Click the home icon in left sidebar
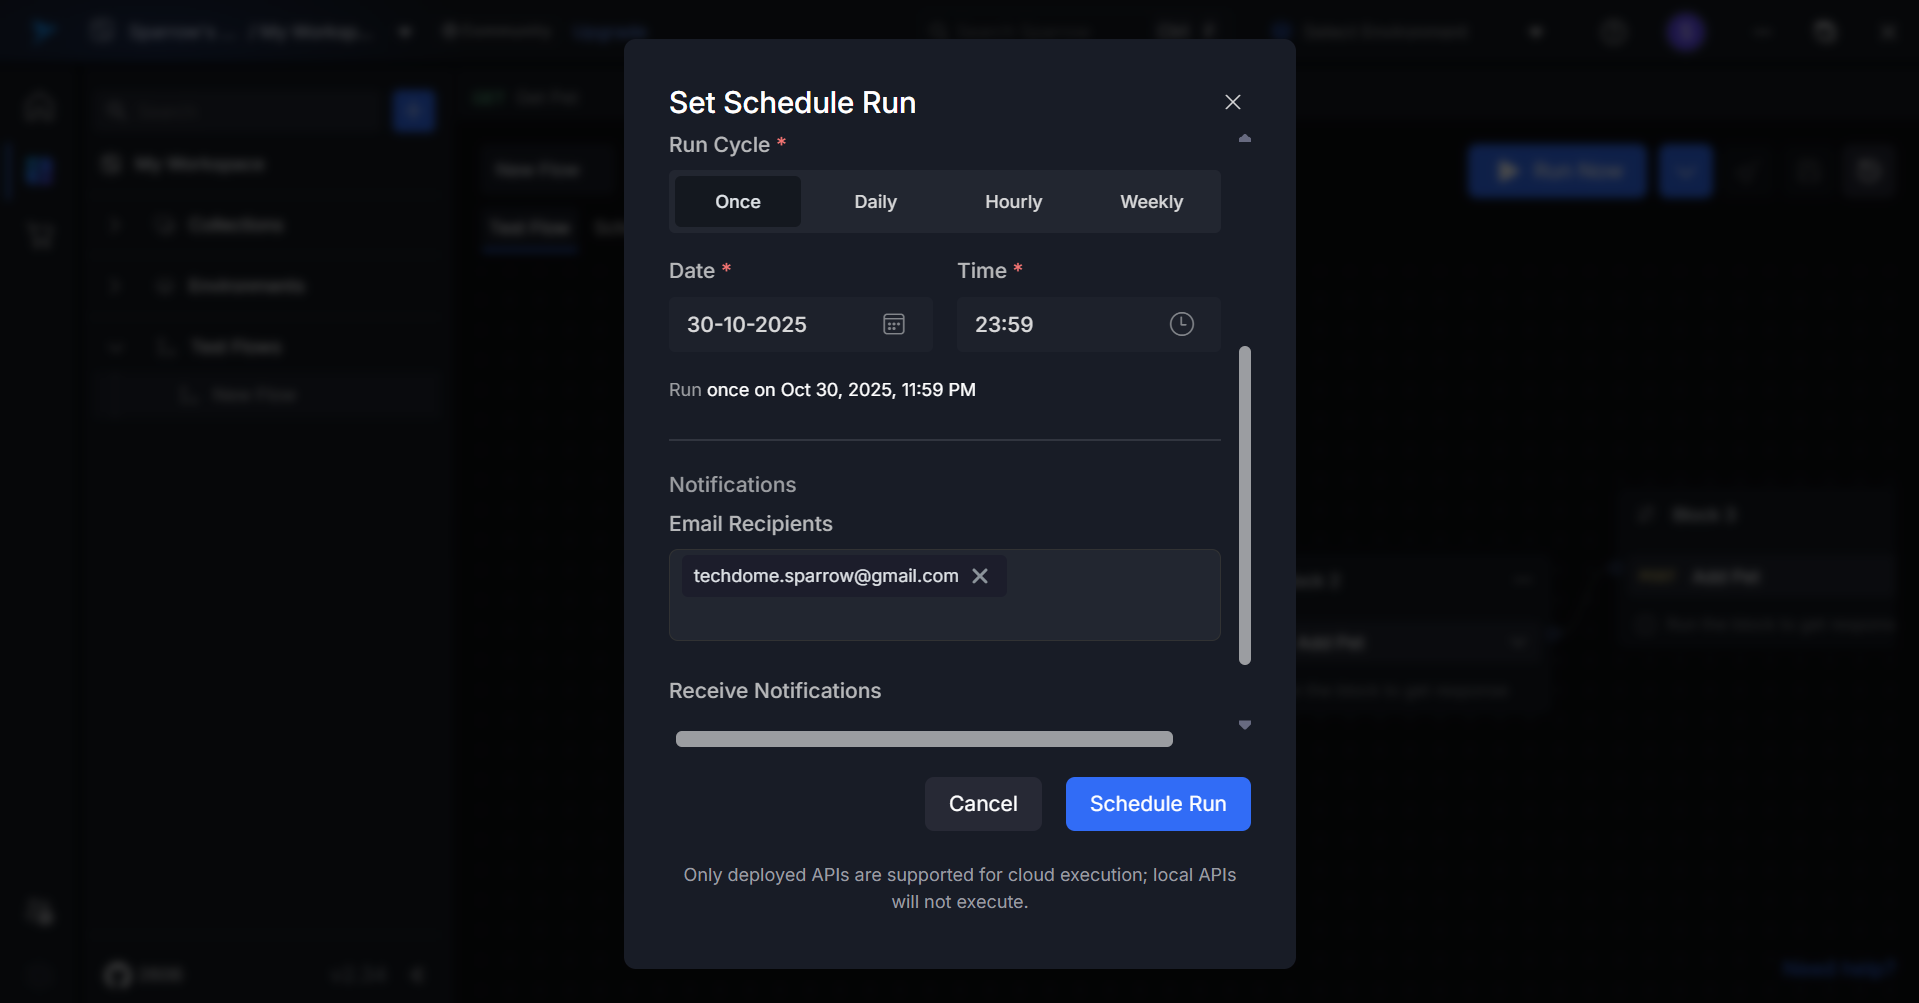This screenshot has width=1919, height=1003. pos(40,106)
